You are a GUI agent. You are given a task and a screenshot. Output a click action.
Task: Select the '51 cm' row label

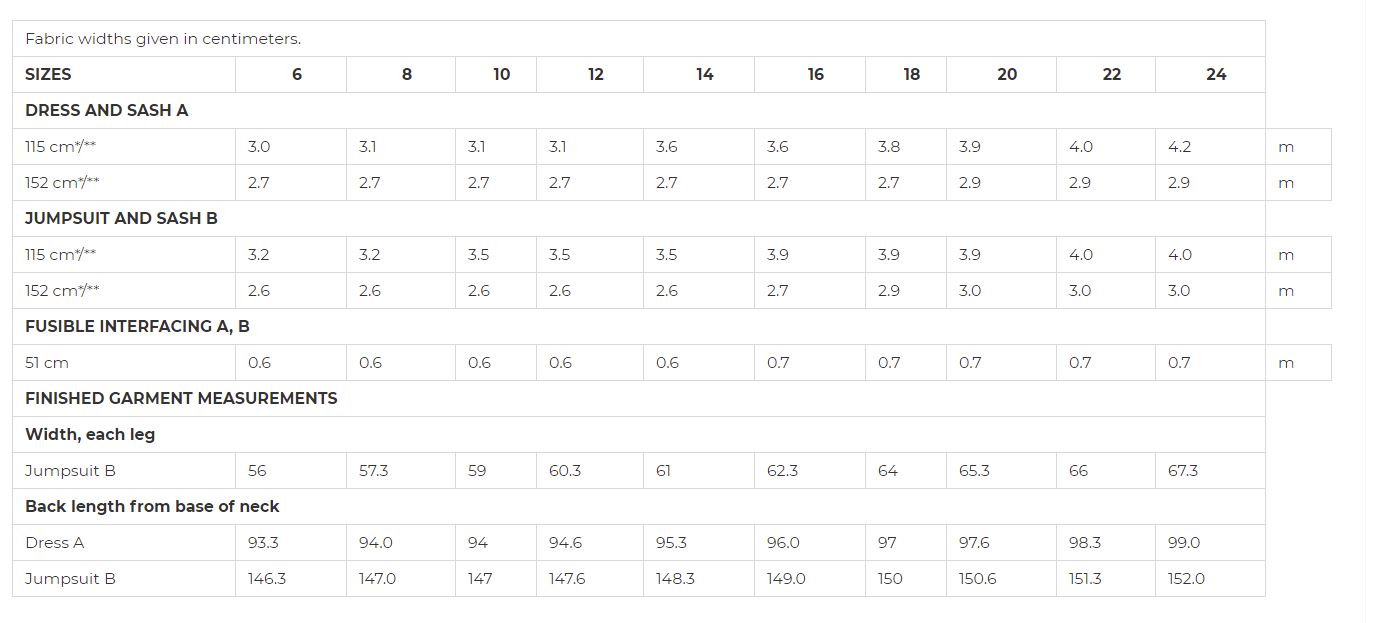coord(47,363)
